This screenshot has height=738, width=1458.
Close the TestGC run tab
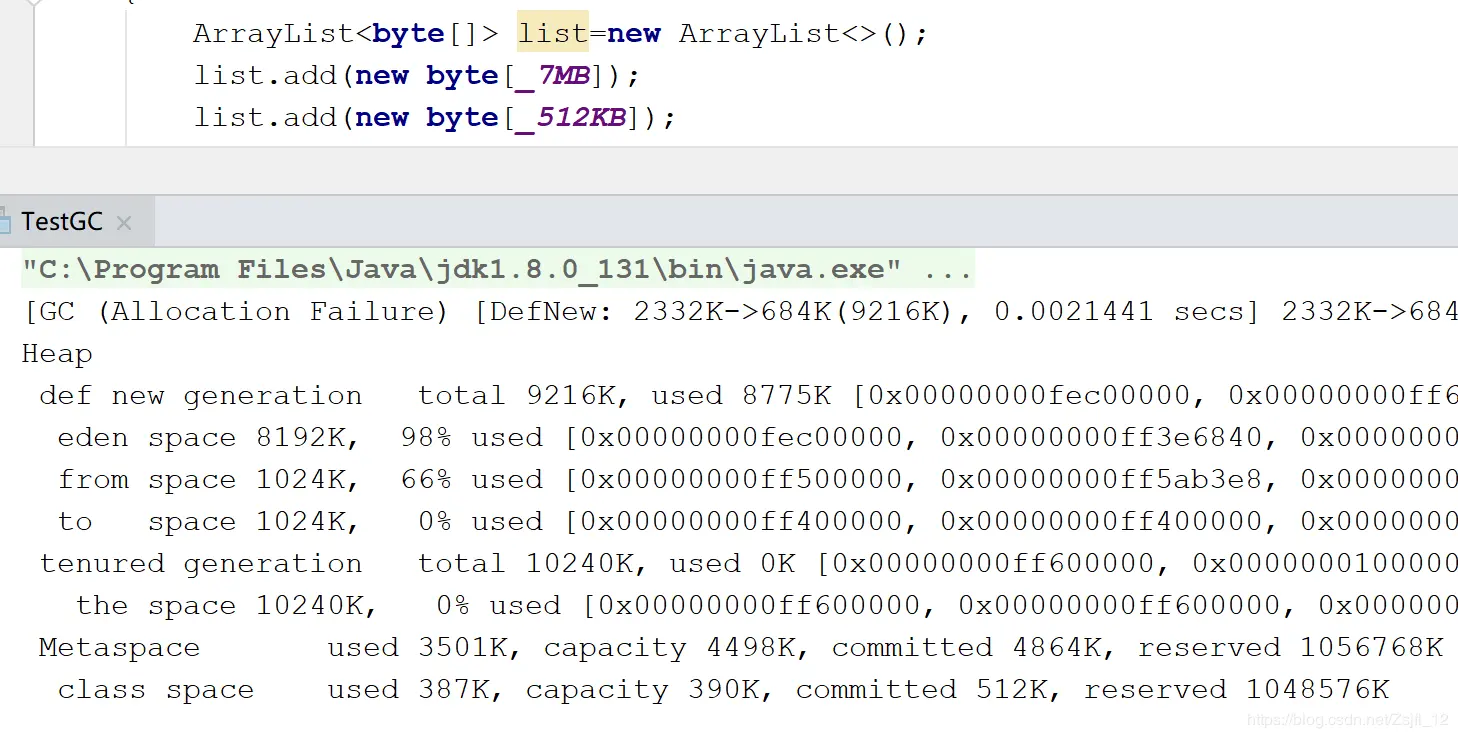pos(124,223)
